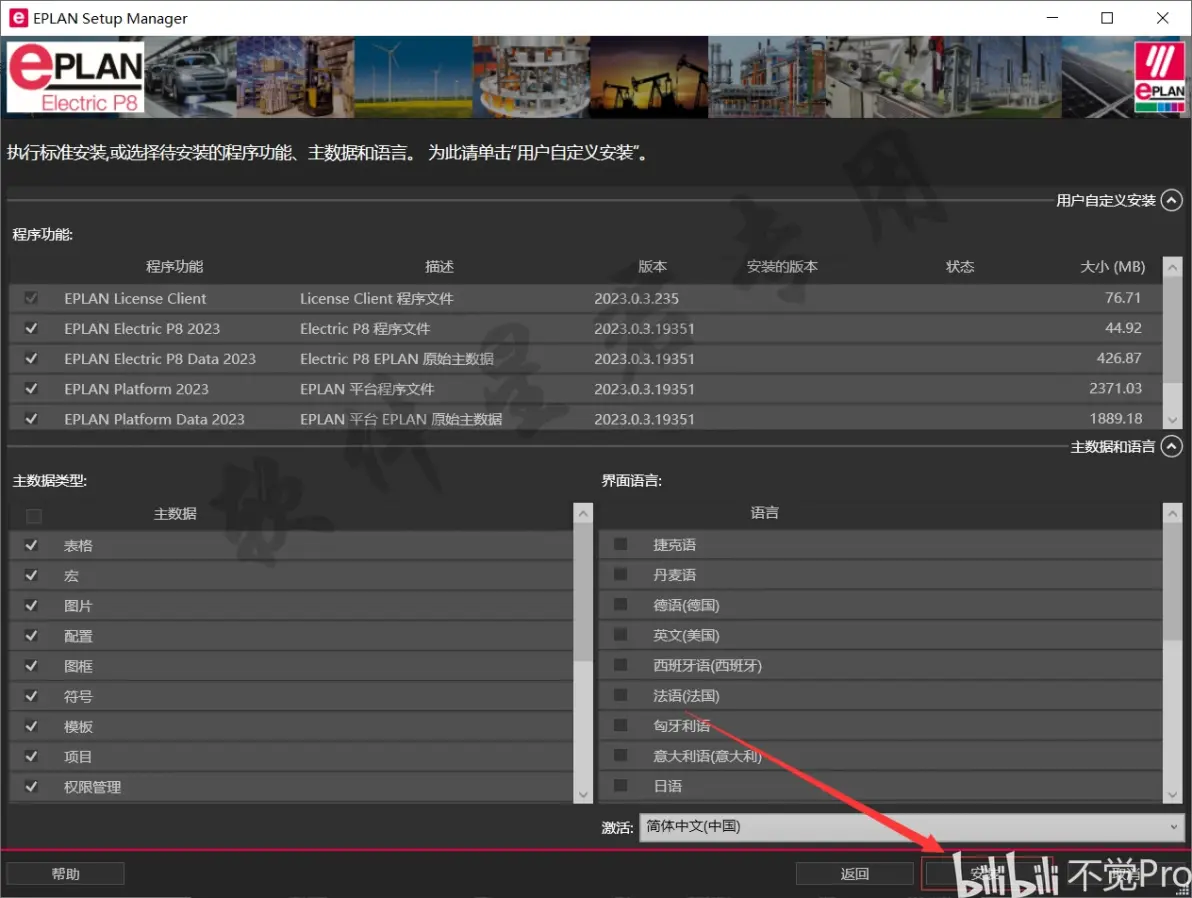Click the 版本 column header
This screenshot has width=1192, height=898.
coord(652,267)
